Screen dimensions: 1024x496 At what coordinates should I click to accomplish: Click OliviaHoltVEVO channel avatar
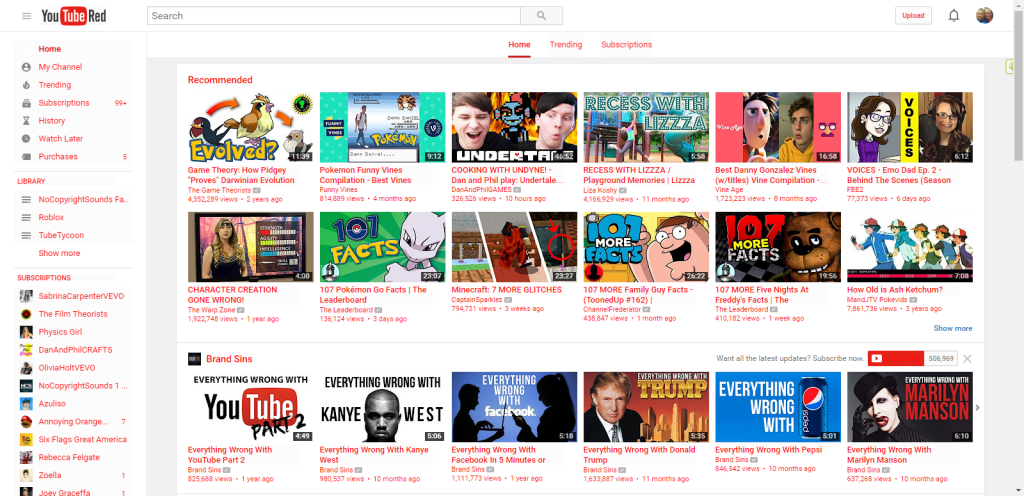[26, 368]
